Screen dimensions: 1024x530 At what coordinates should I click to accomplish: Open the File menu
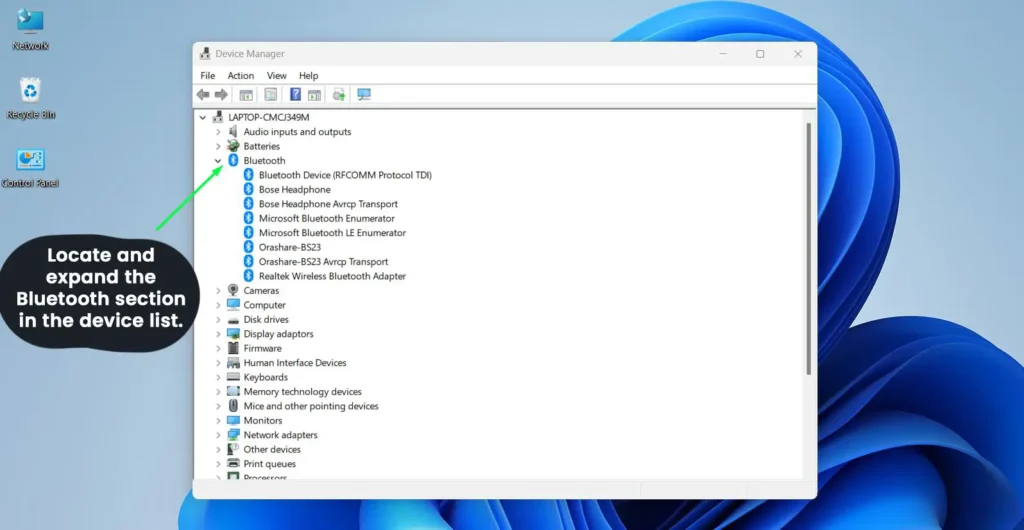point(208,76)
